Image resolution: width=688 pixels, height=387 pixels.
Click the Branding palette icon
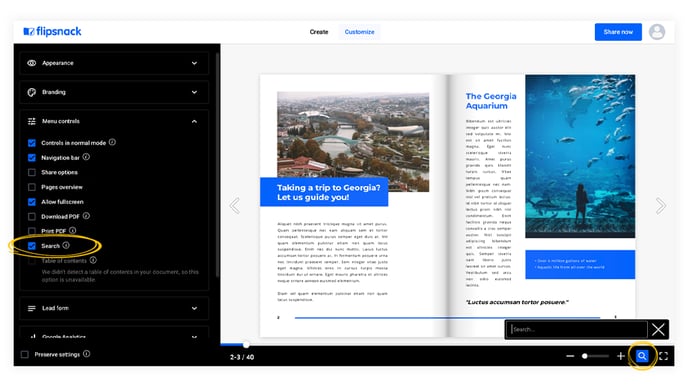pos(32,92)
